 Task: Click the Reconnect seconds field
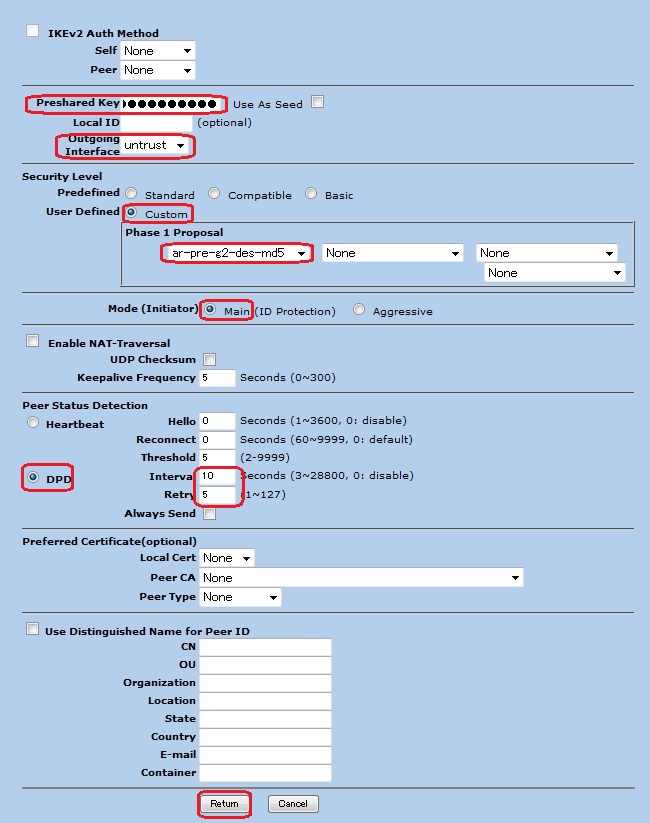217,439
